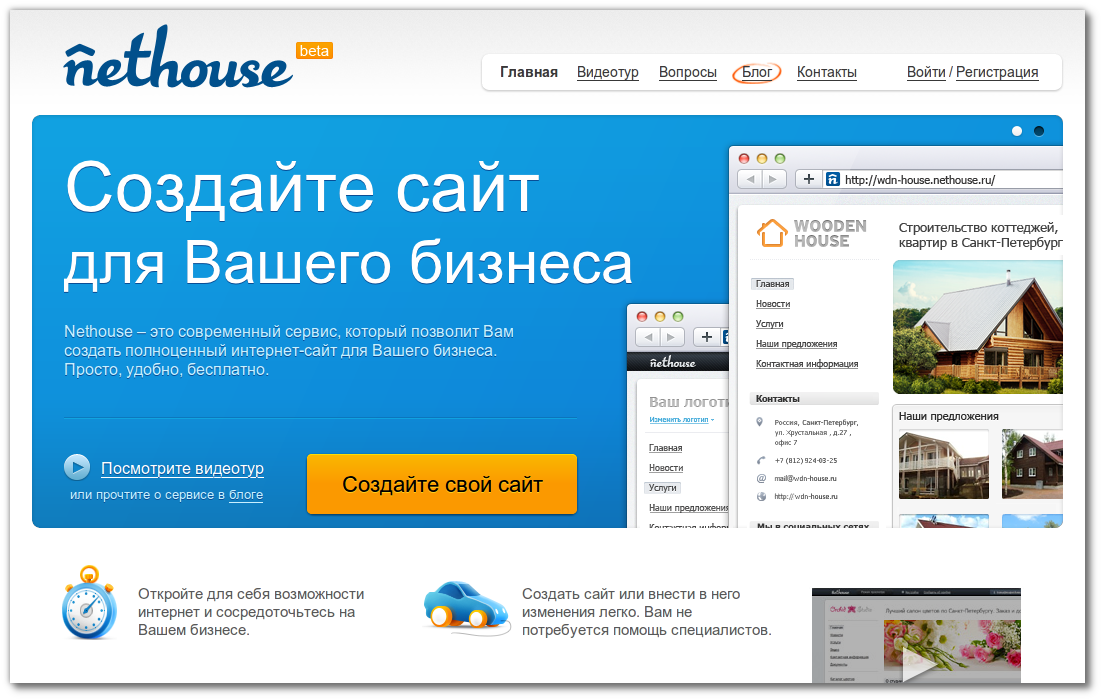This screenshot has height=700, width=1102.
Task: Click the Изменить логотип dropdown link
Action: point(681,420)
